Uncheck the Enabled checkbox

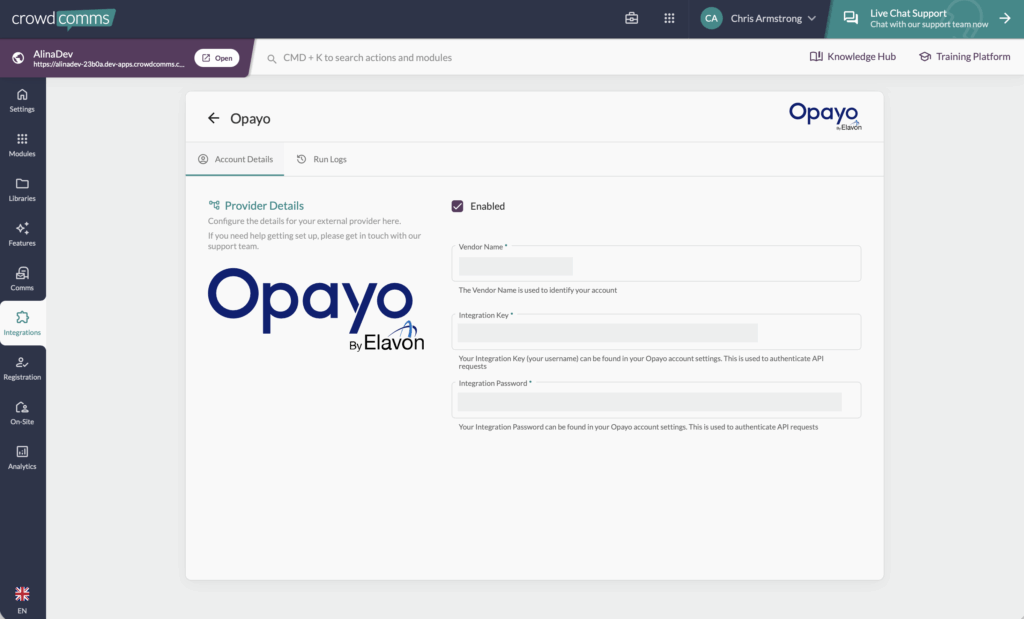pyautogui.click(x=458, y=206)
